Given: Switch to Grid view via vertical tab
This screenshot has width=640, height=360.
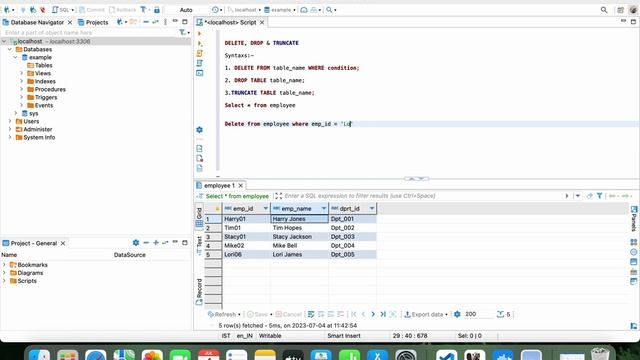Looking at the screenshot, I should (199, 217).
